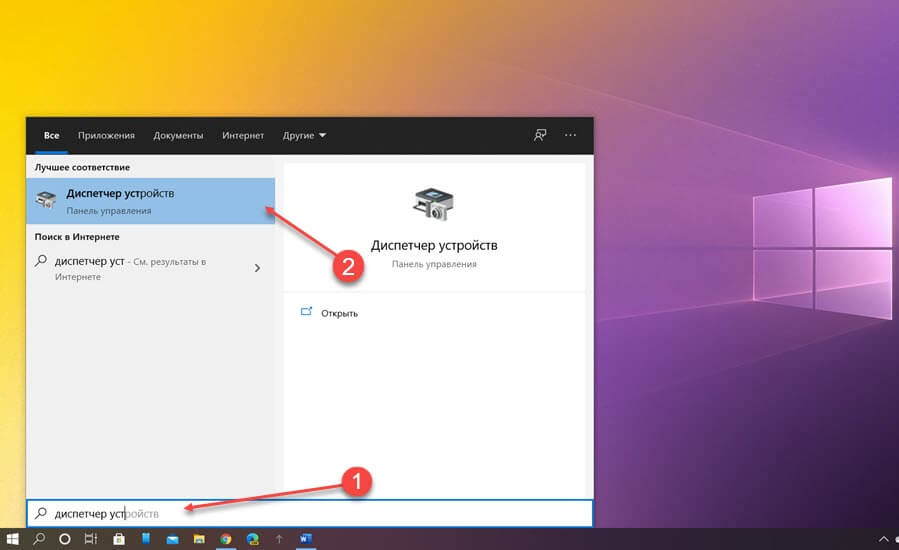Screen dimensions: 899x550
Task: Click web search magnifier beside диспетчер уст
Action: (41, 261)
